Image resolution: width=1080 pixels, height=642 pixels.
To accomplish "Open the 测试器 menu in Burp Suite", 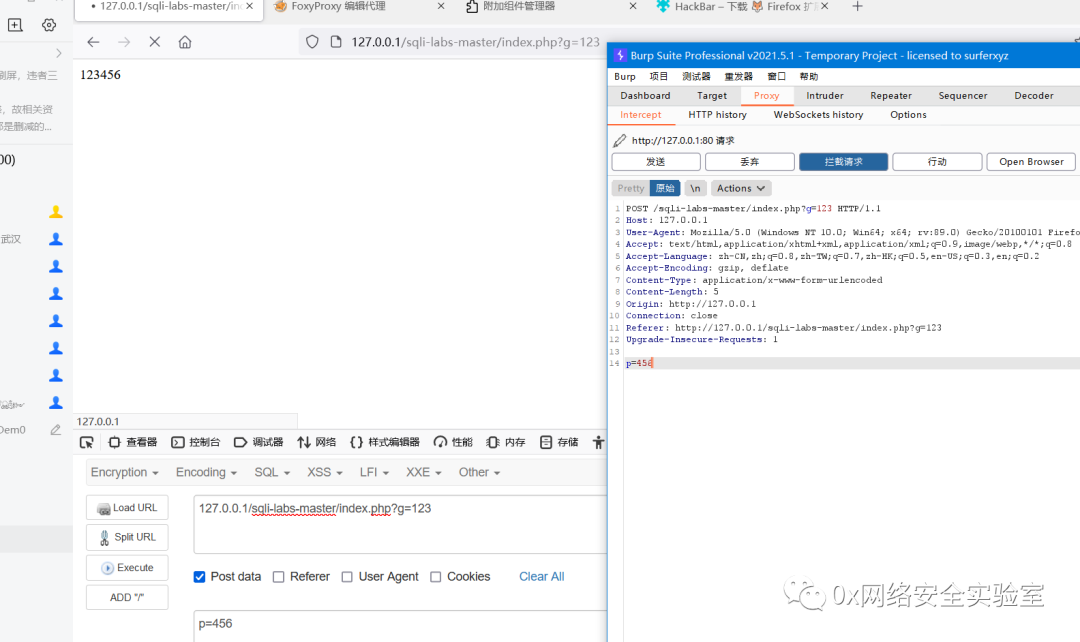I will [696, 76].
